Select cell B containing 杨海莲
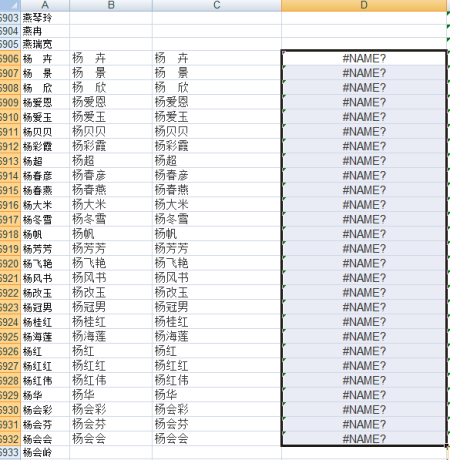This screenshot has width=450, height=460. [111, 336]
